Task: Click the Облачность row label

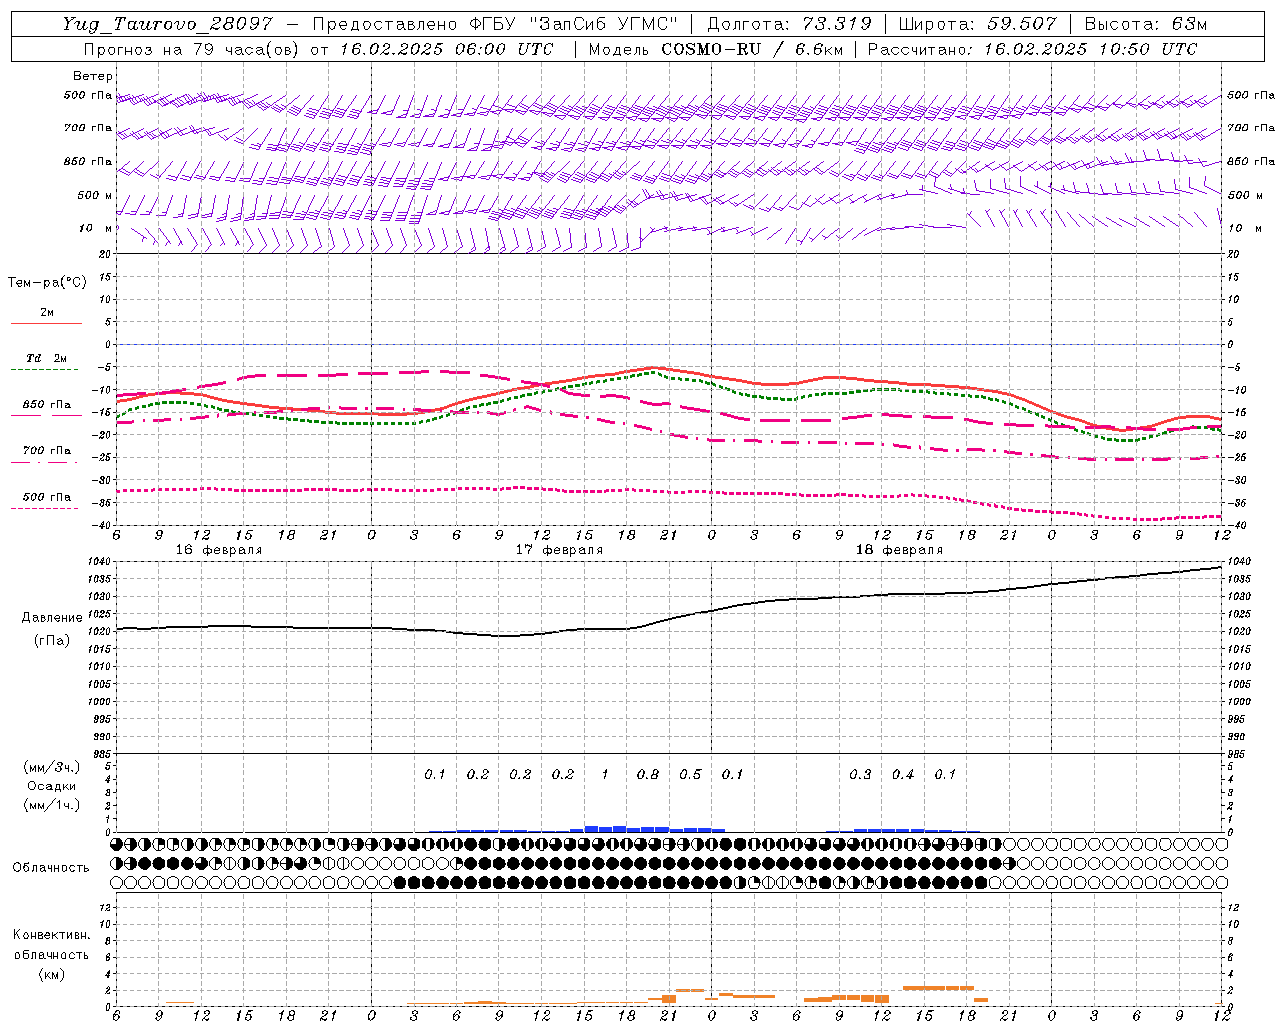Action: tap(50, 868)
